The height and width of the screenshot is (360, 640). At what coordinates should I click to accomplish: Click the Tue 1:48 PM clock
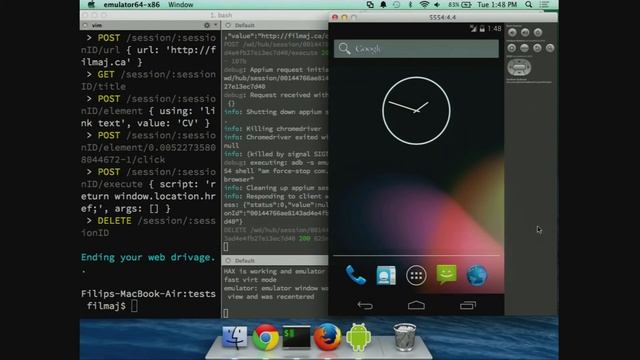click(x=497, y=4)
